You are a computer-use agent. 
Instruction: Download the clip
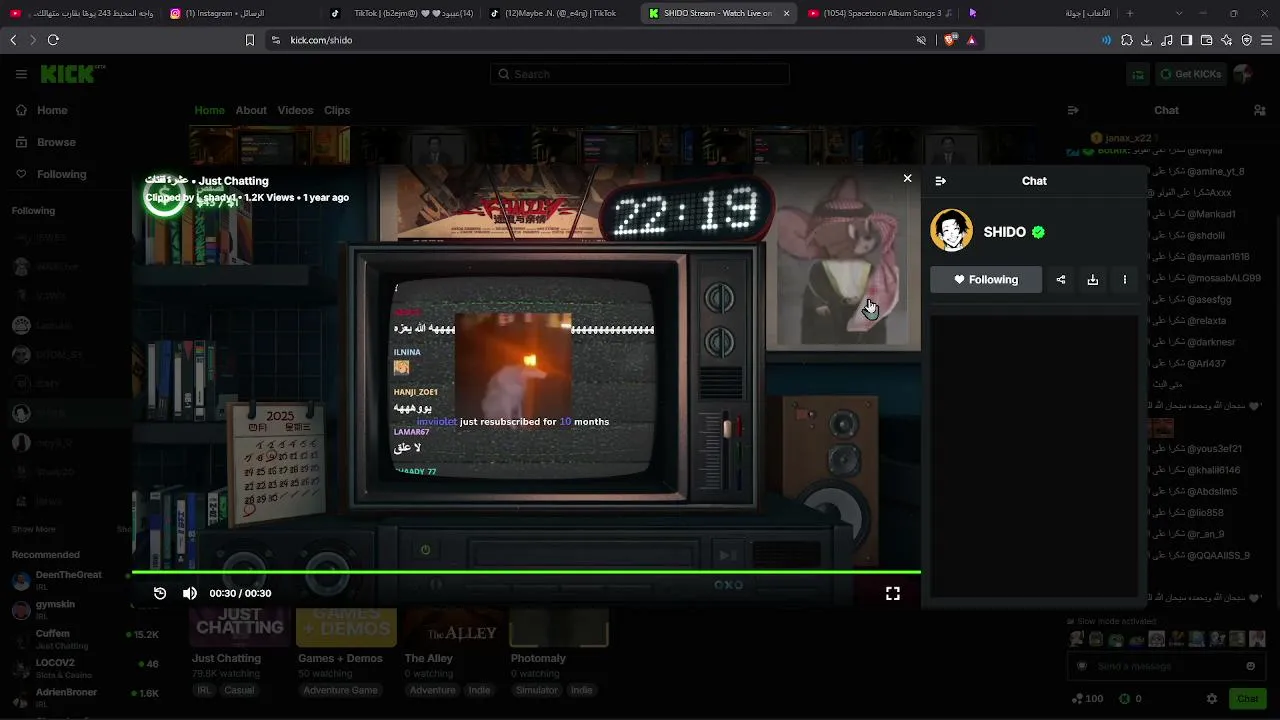tap(1093, 280)
